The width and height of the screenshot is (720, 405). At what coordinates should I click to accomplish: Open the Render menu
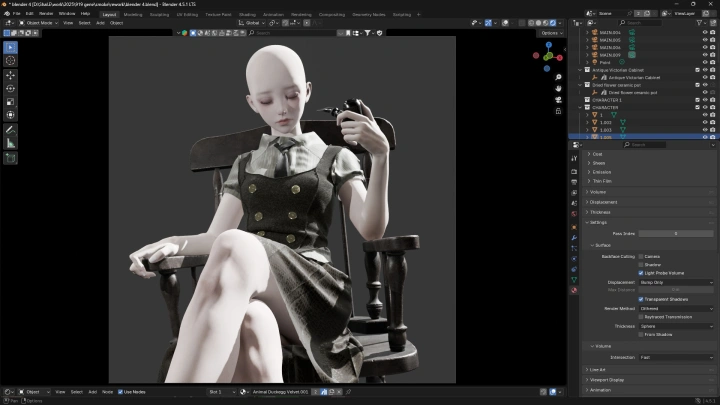pyautogui.click(x=46, y=14)
